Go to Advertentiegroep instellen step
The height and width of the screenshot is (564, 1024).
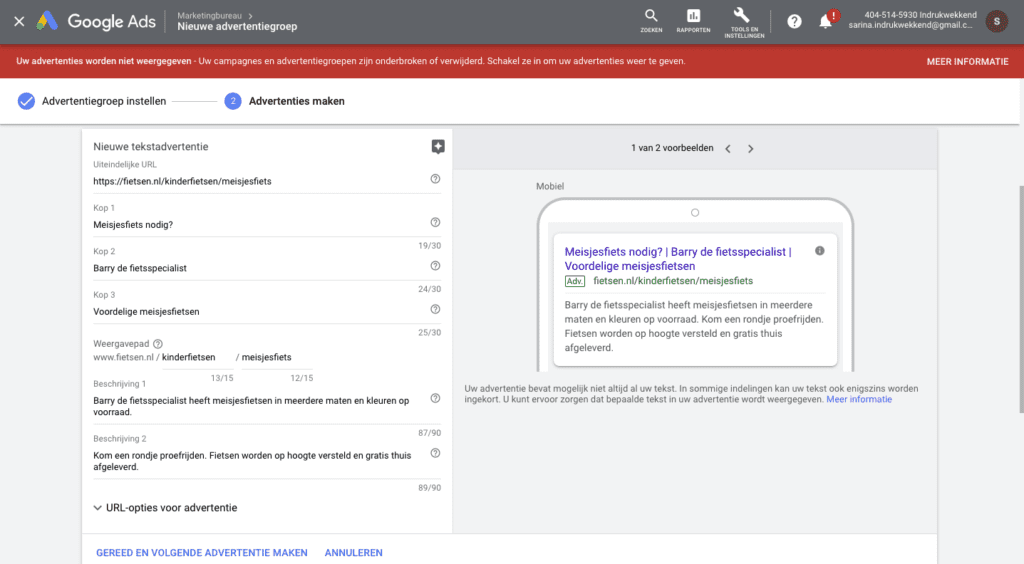point(93,101)
